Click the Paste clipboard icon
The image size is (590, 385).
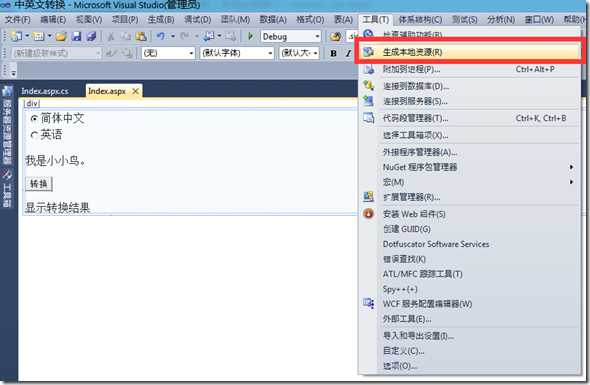(141, 37)
